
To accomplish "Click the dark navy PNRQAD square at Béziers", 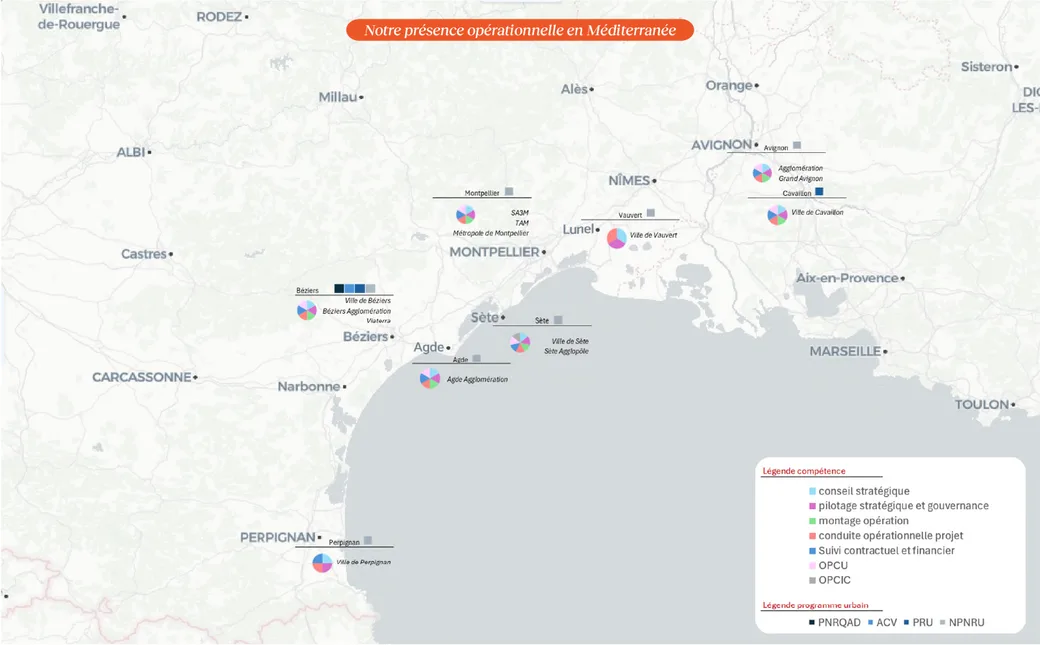I will (x=339, y=289).
